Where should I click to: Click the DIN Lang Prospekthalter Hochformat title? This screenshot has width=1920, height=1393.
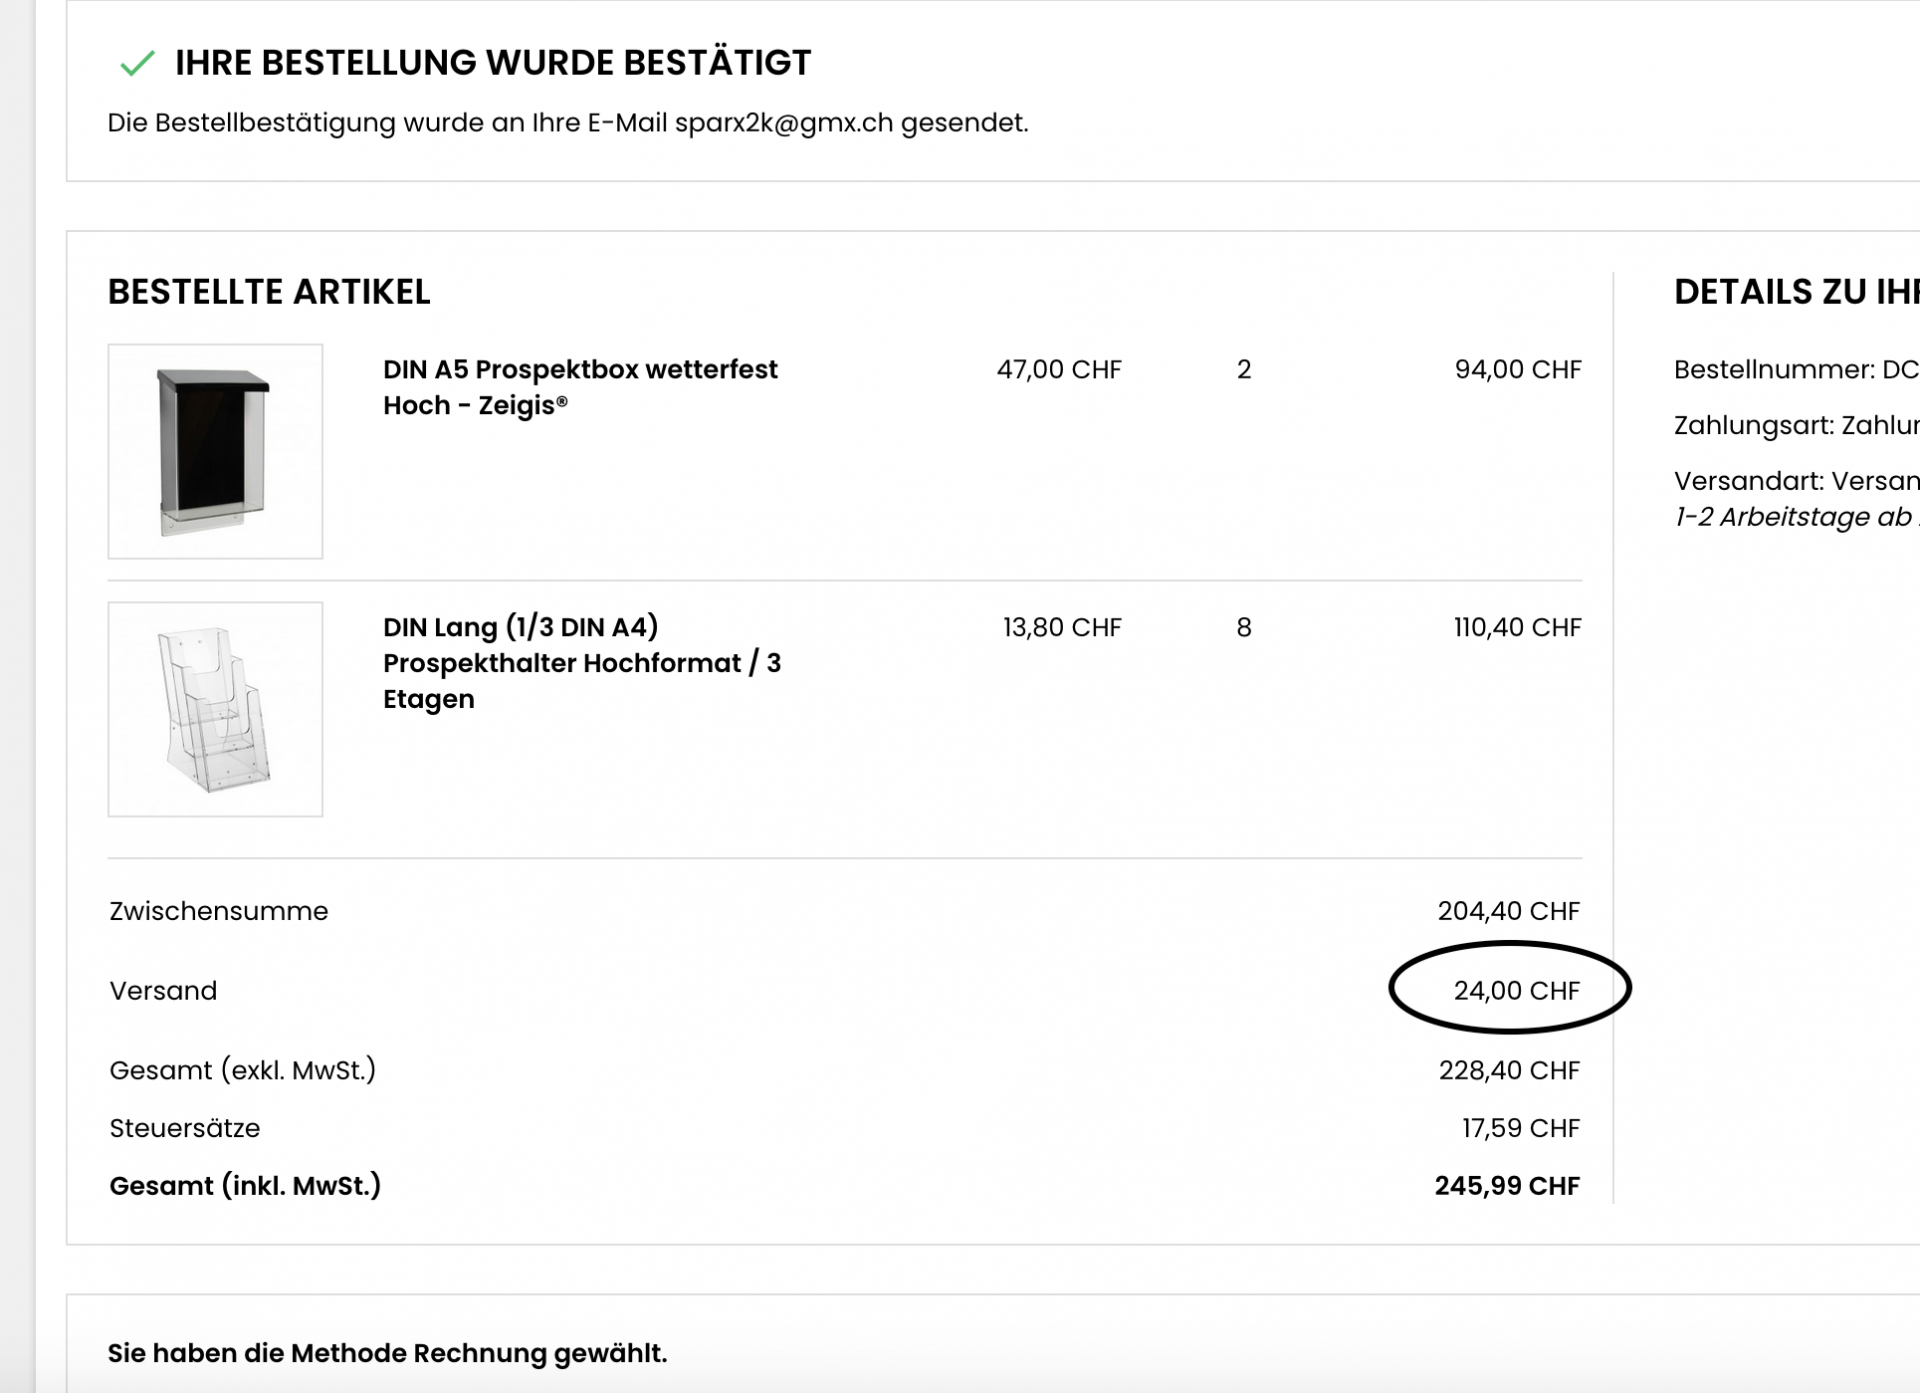pos(581,662)
